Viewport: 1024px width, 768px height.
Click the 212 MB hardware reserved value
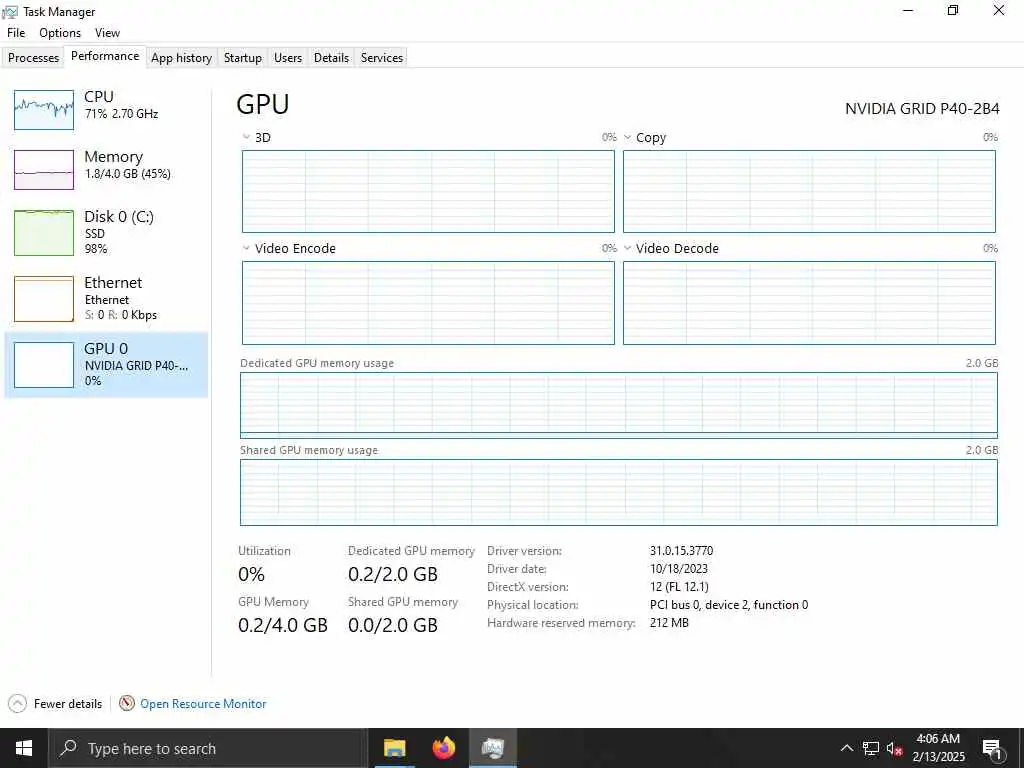(x=669, y=622)
